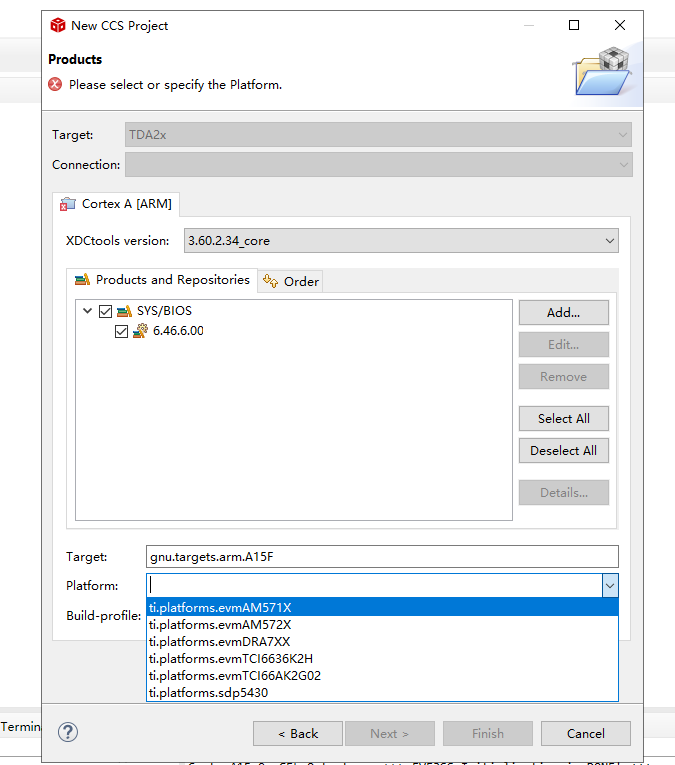Pick ti.platforms.sdp5430 platform option
Image resolution: width=675 pixels, height=765 pixels.
(382, 693)
